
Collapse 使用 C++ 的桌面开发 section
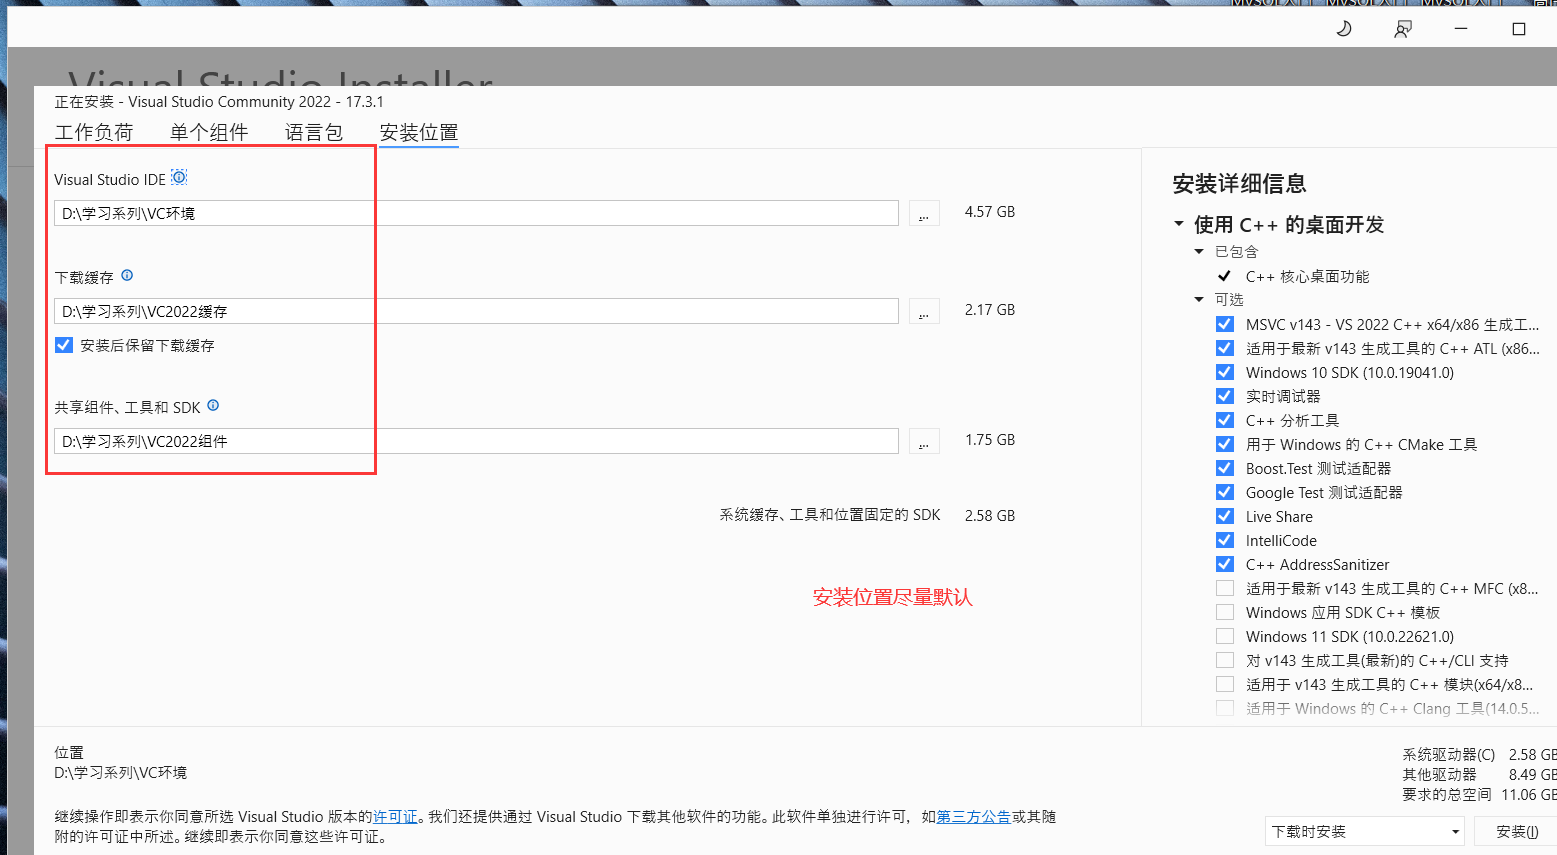pos(1179,224)
